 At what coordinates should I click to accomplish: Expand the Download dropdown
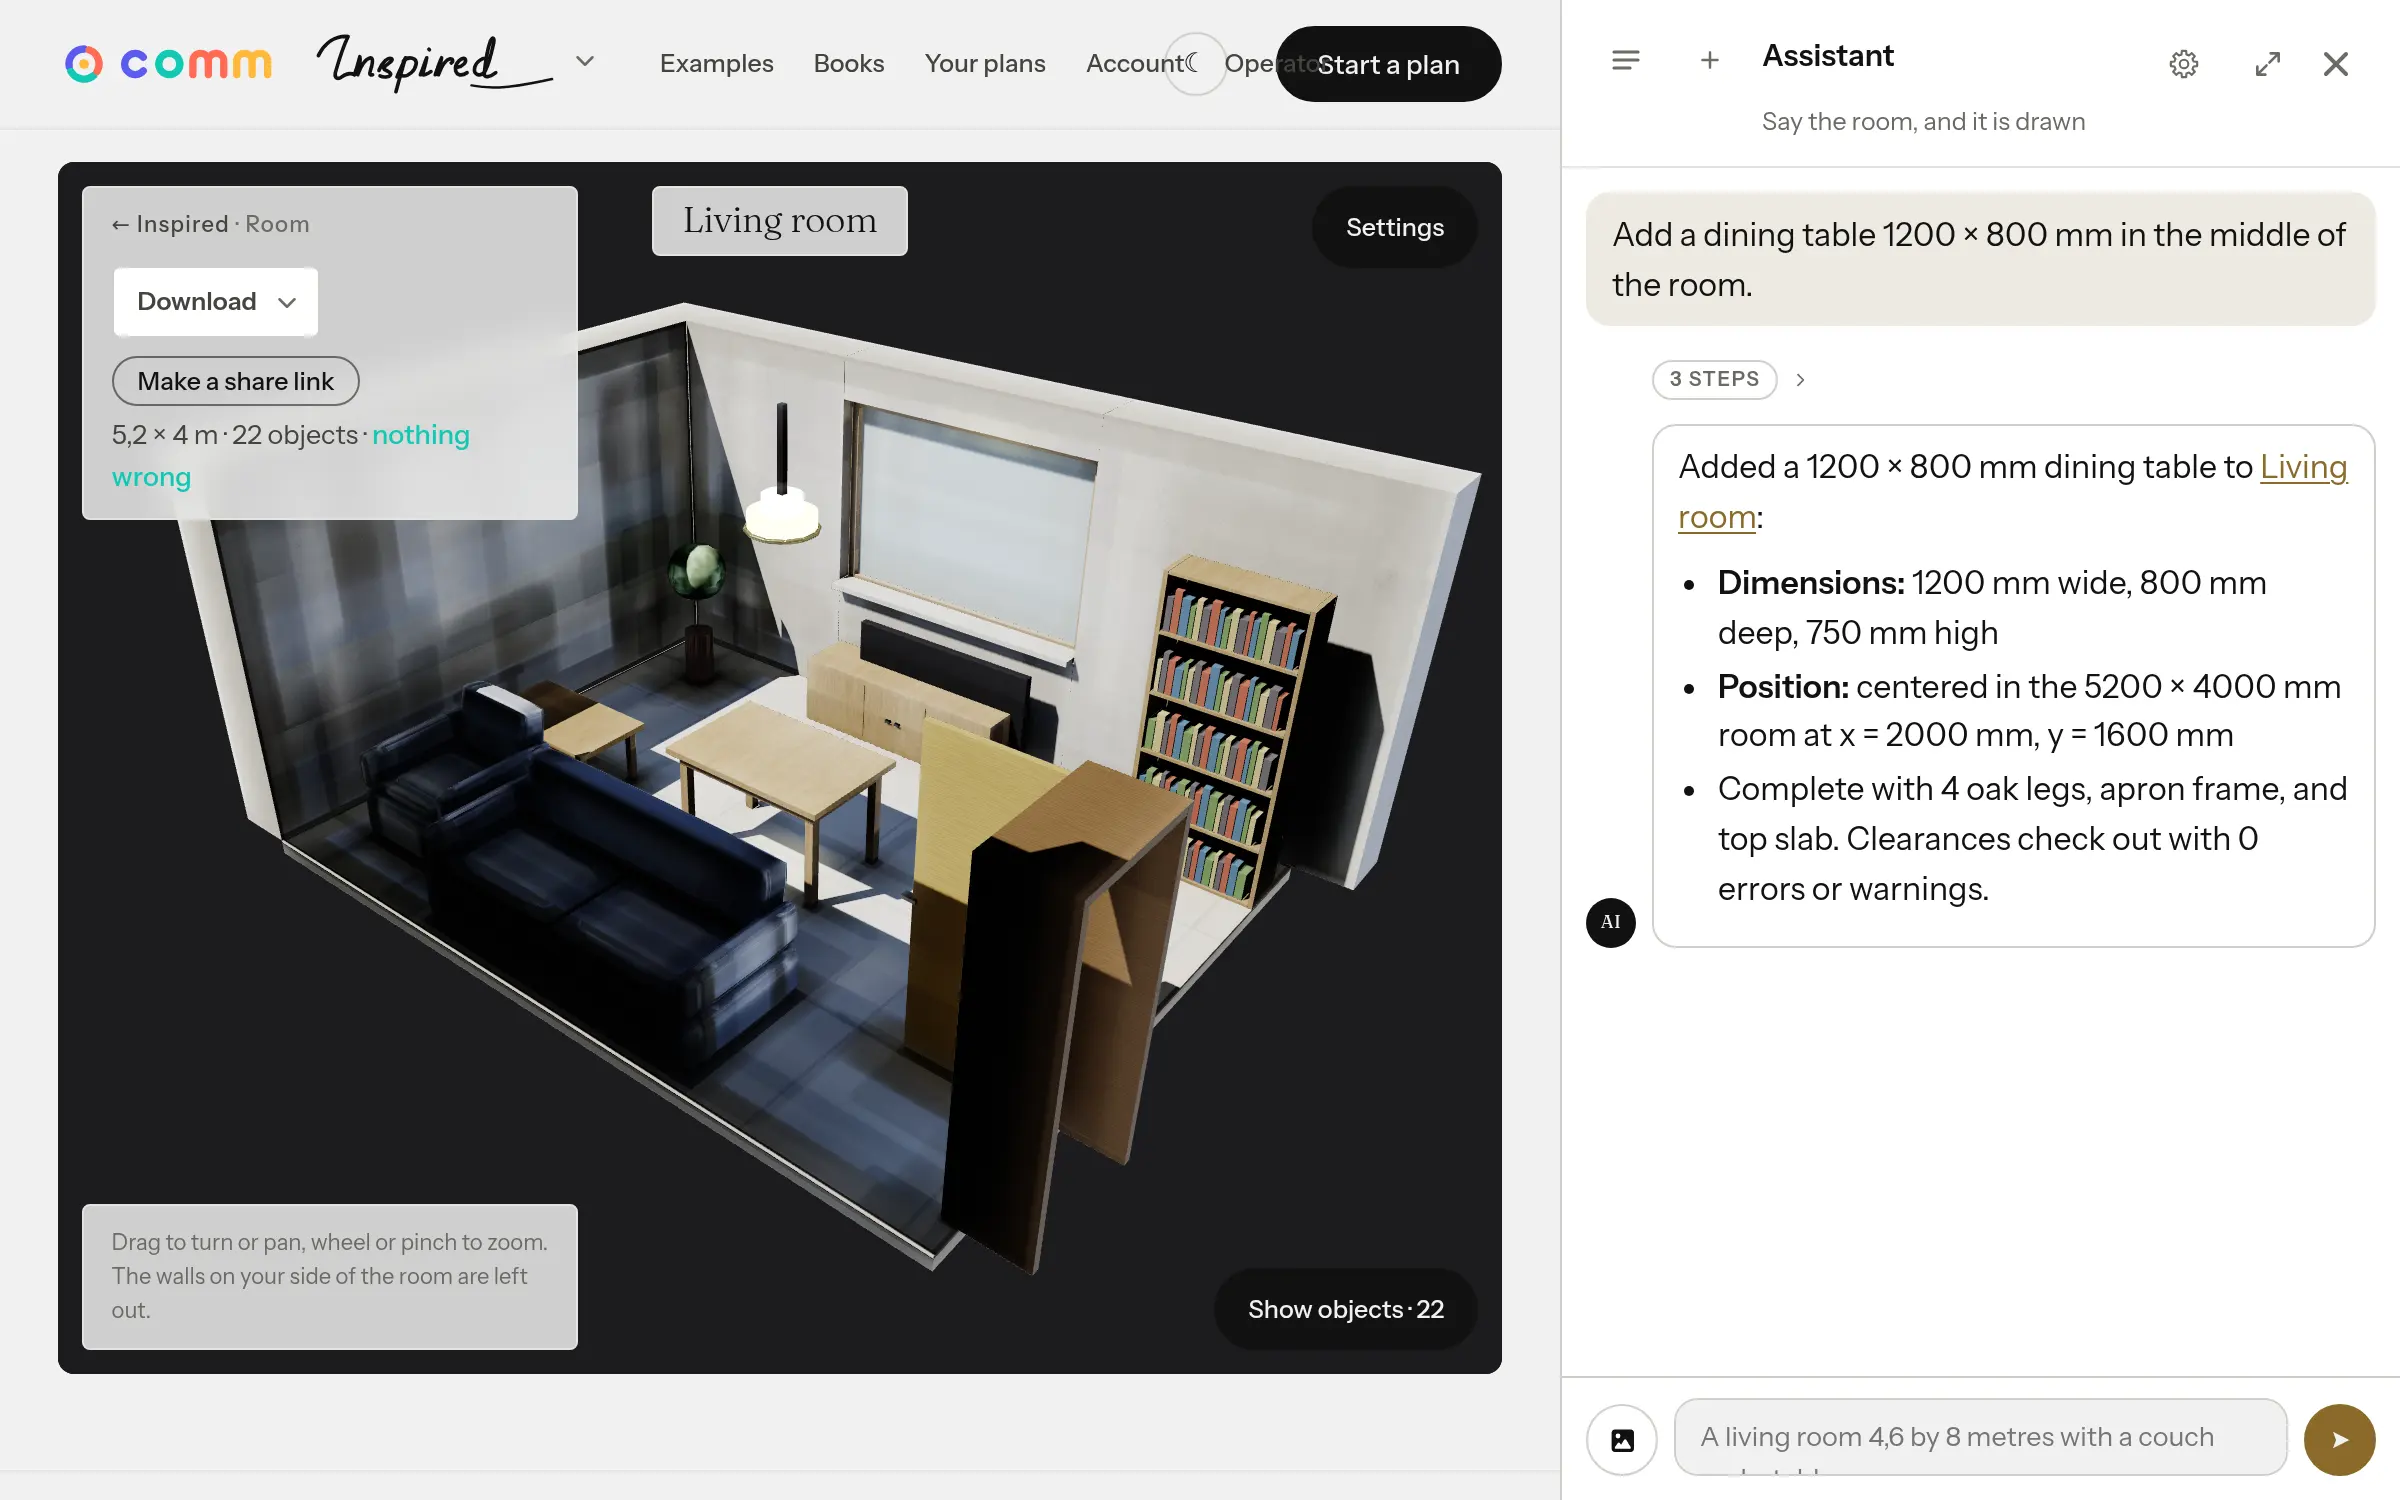point(216,301)
